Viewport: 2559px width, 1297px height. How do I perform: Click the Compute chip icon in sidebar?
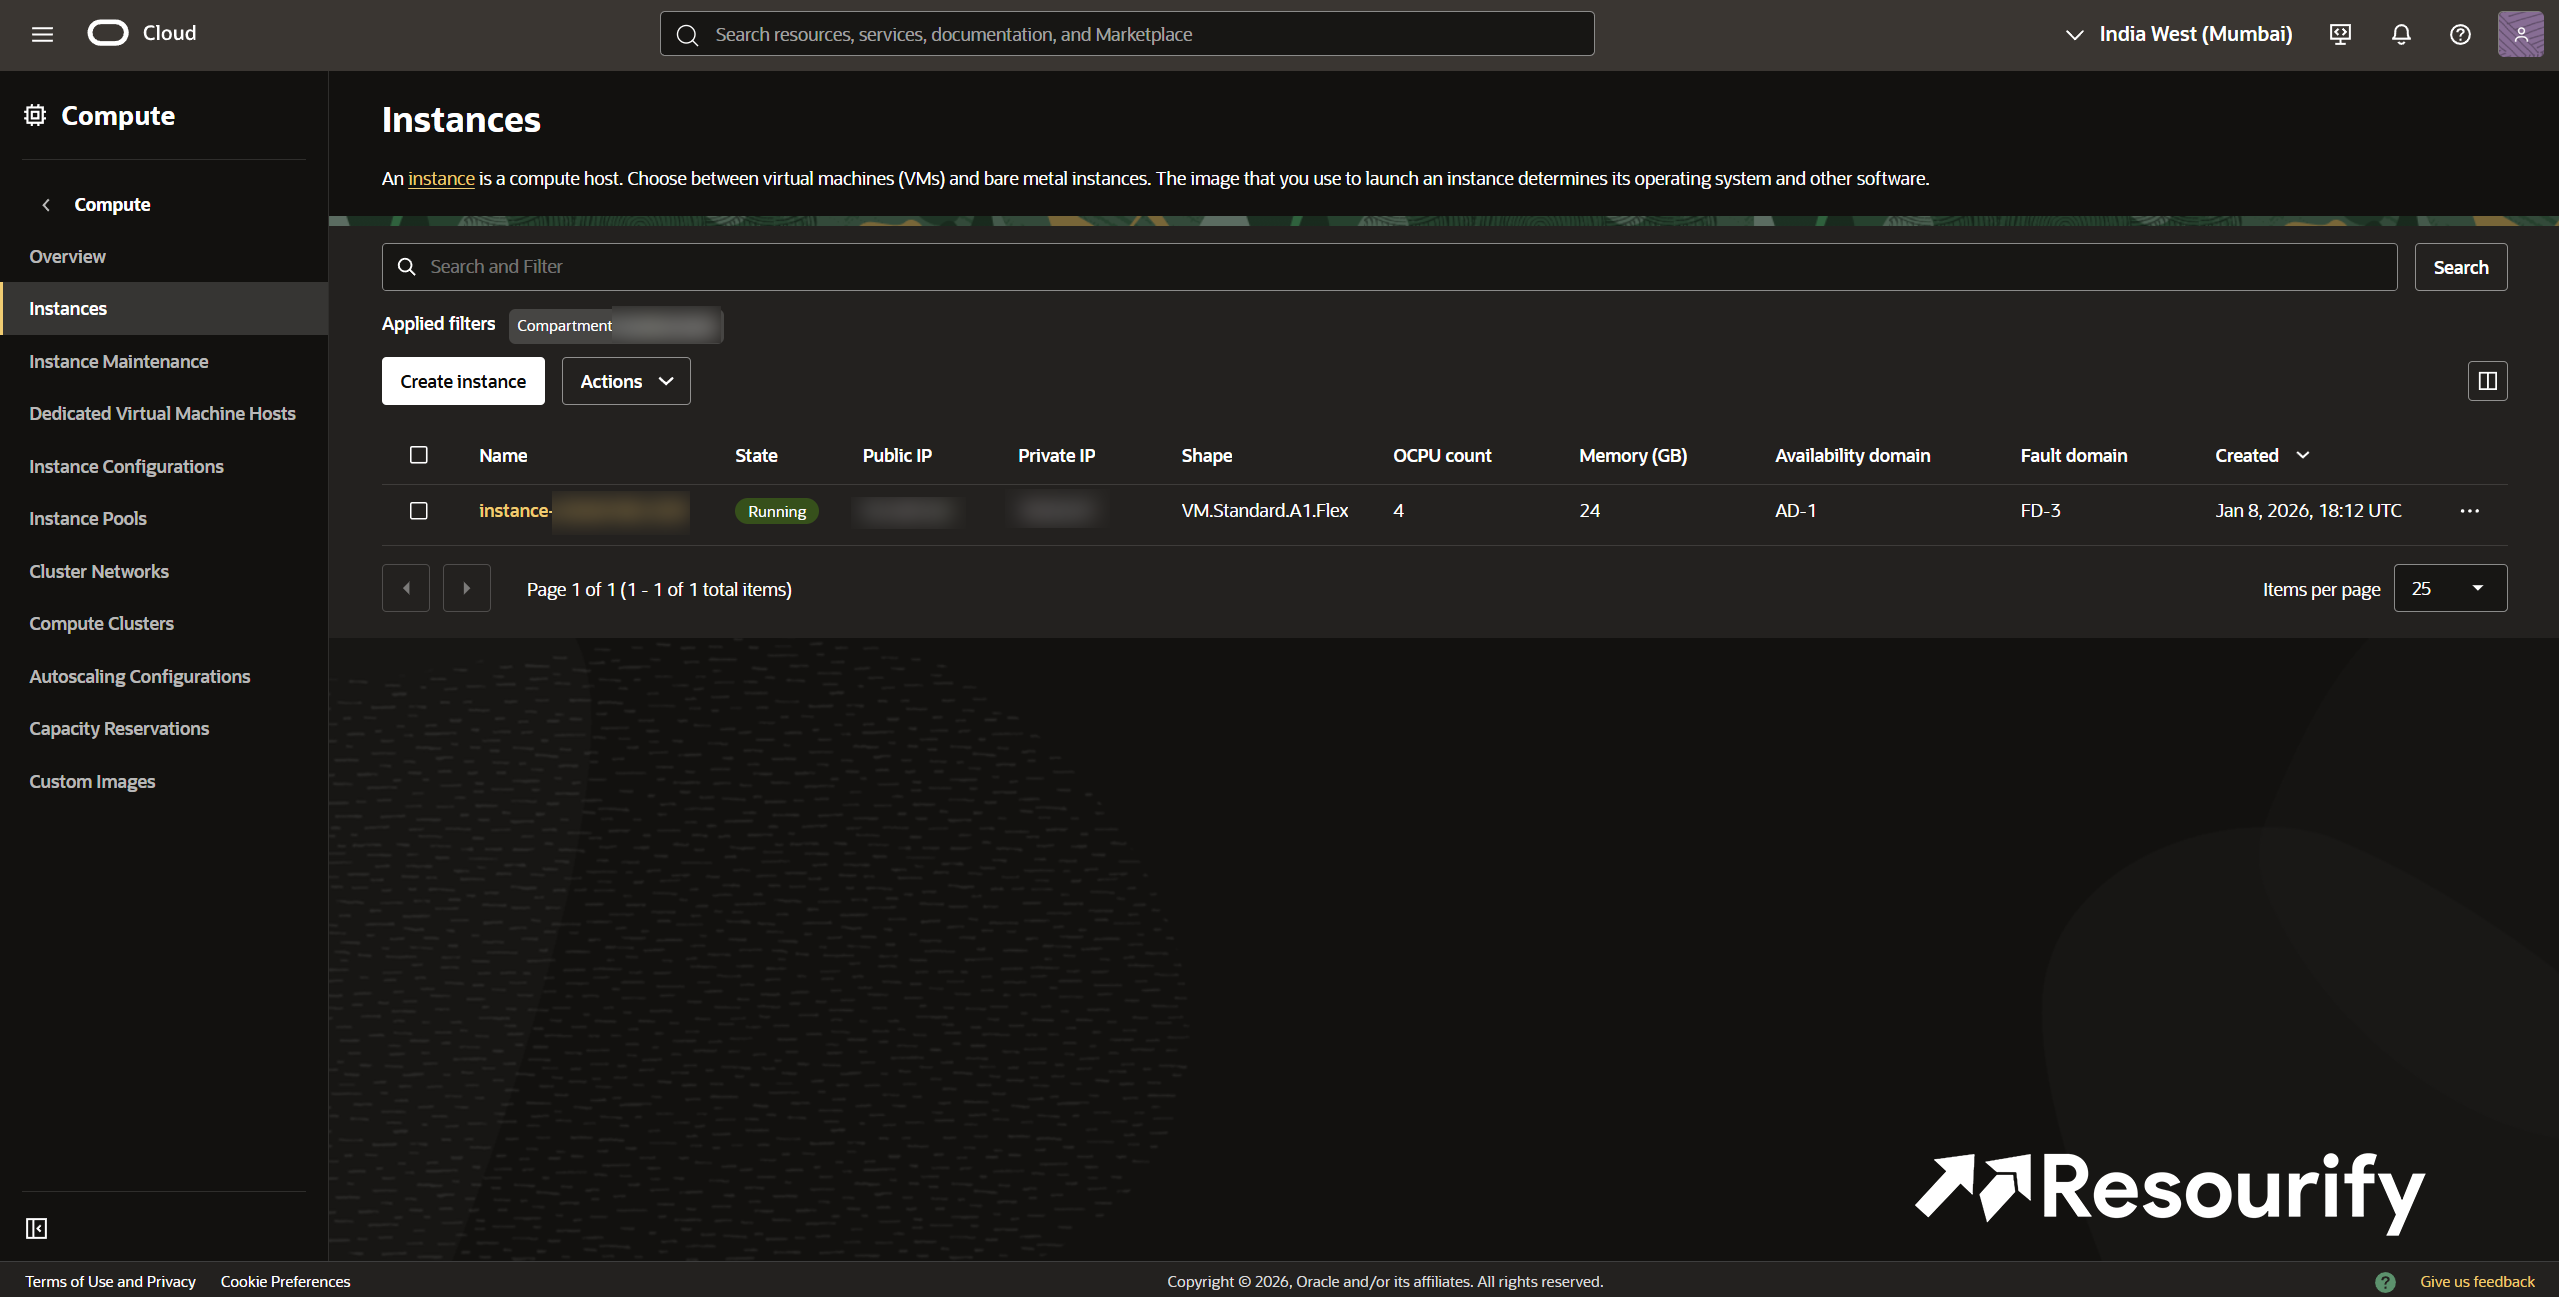pos(35,115)
